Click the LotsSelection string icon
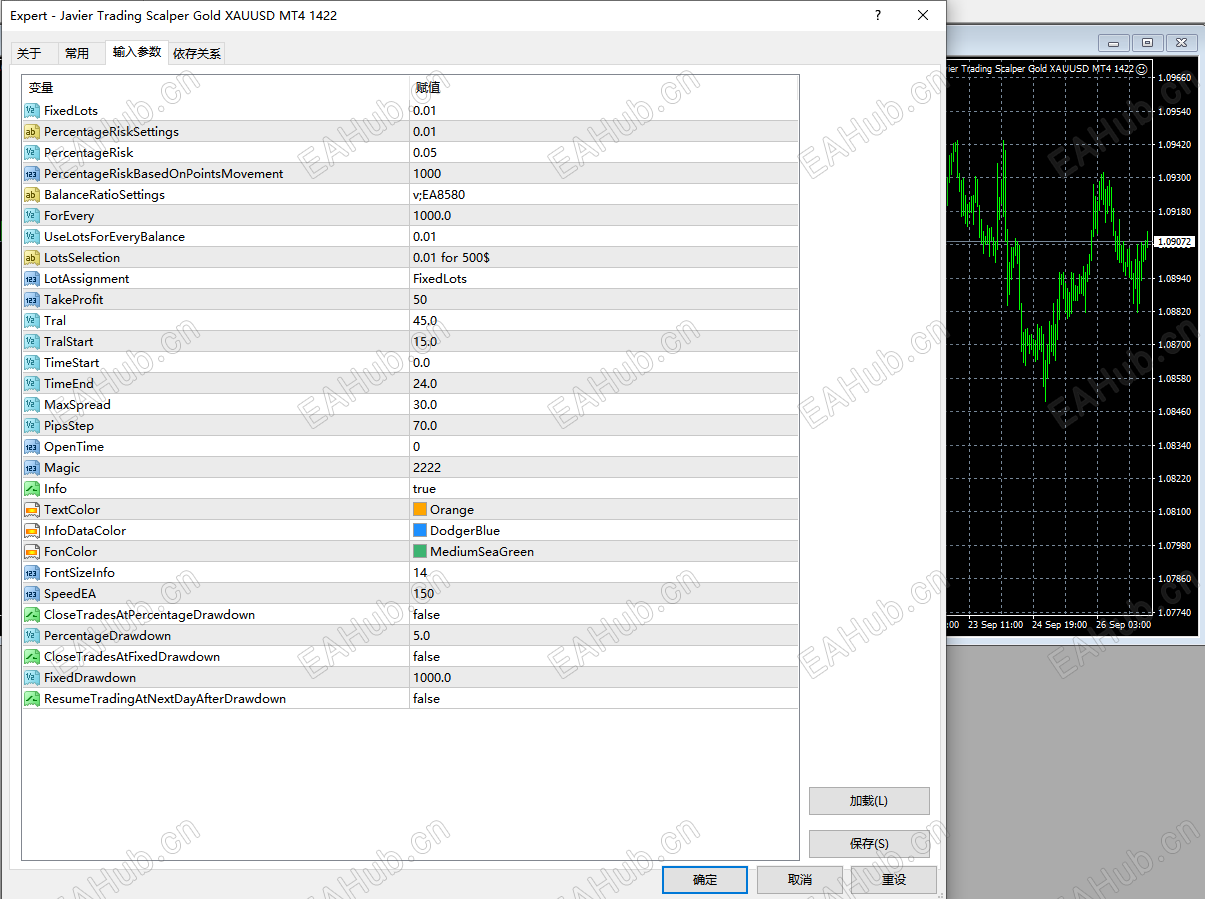The image size is (1205, 899). pos(32,258)
